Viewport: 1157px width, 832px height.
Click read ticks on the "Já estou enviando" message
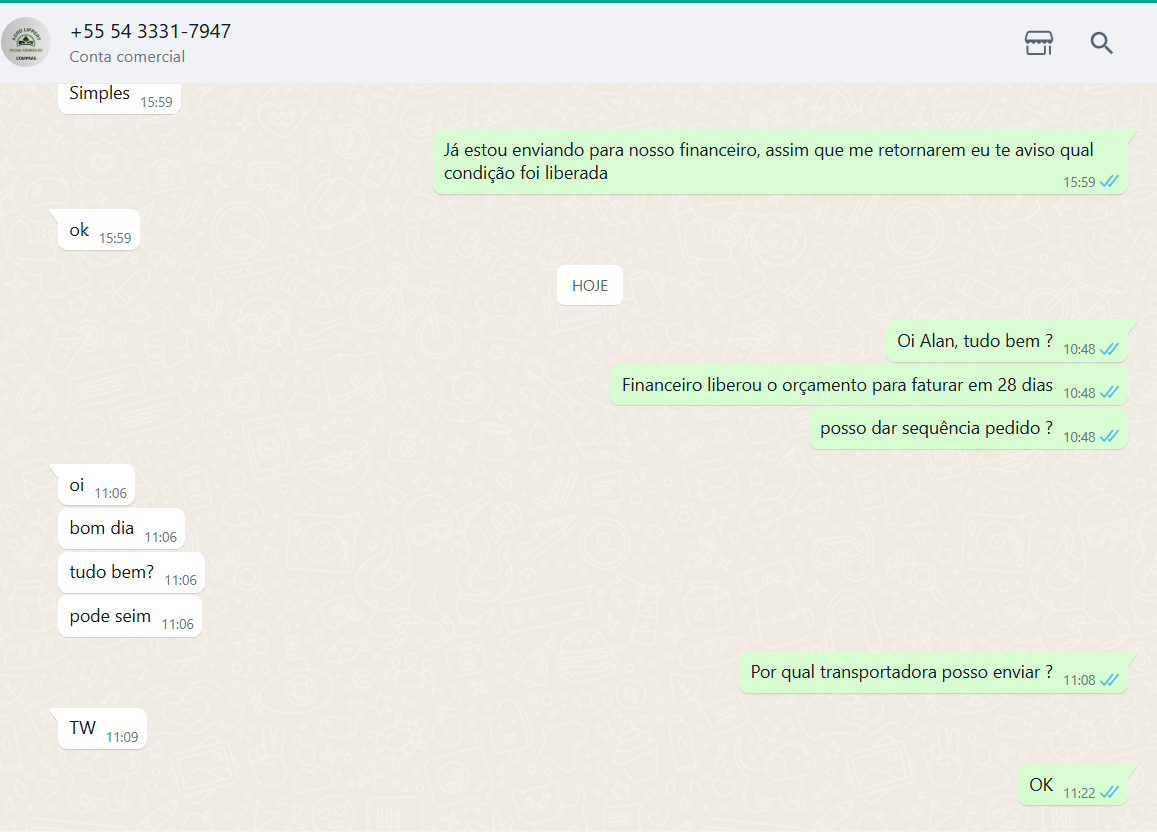(x=1108, y=182)
